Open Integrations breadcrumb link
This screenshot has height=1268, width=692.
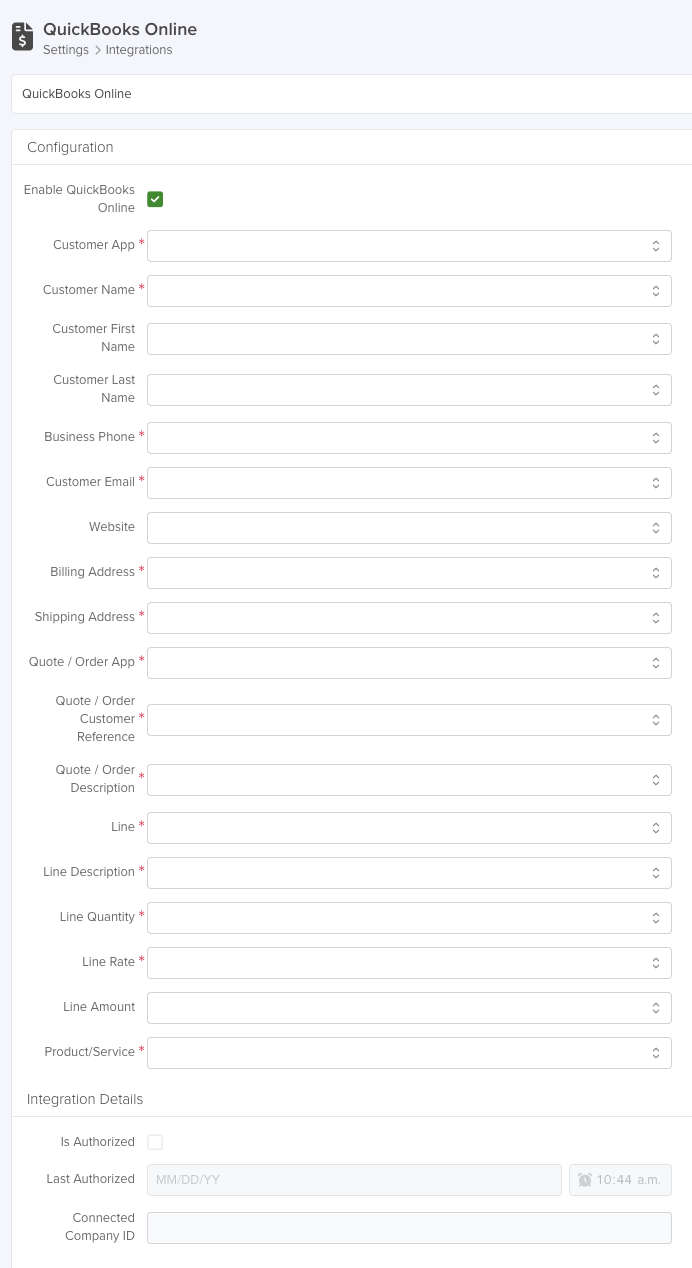(139, 50)
